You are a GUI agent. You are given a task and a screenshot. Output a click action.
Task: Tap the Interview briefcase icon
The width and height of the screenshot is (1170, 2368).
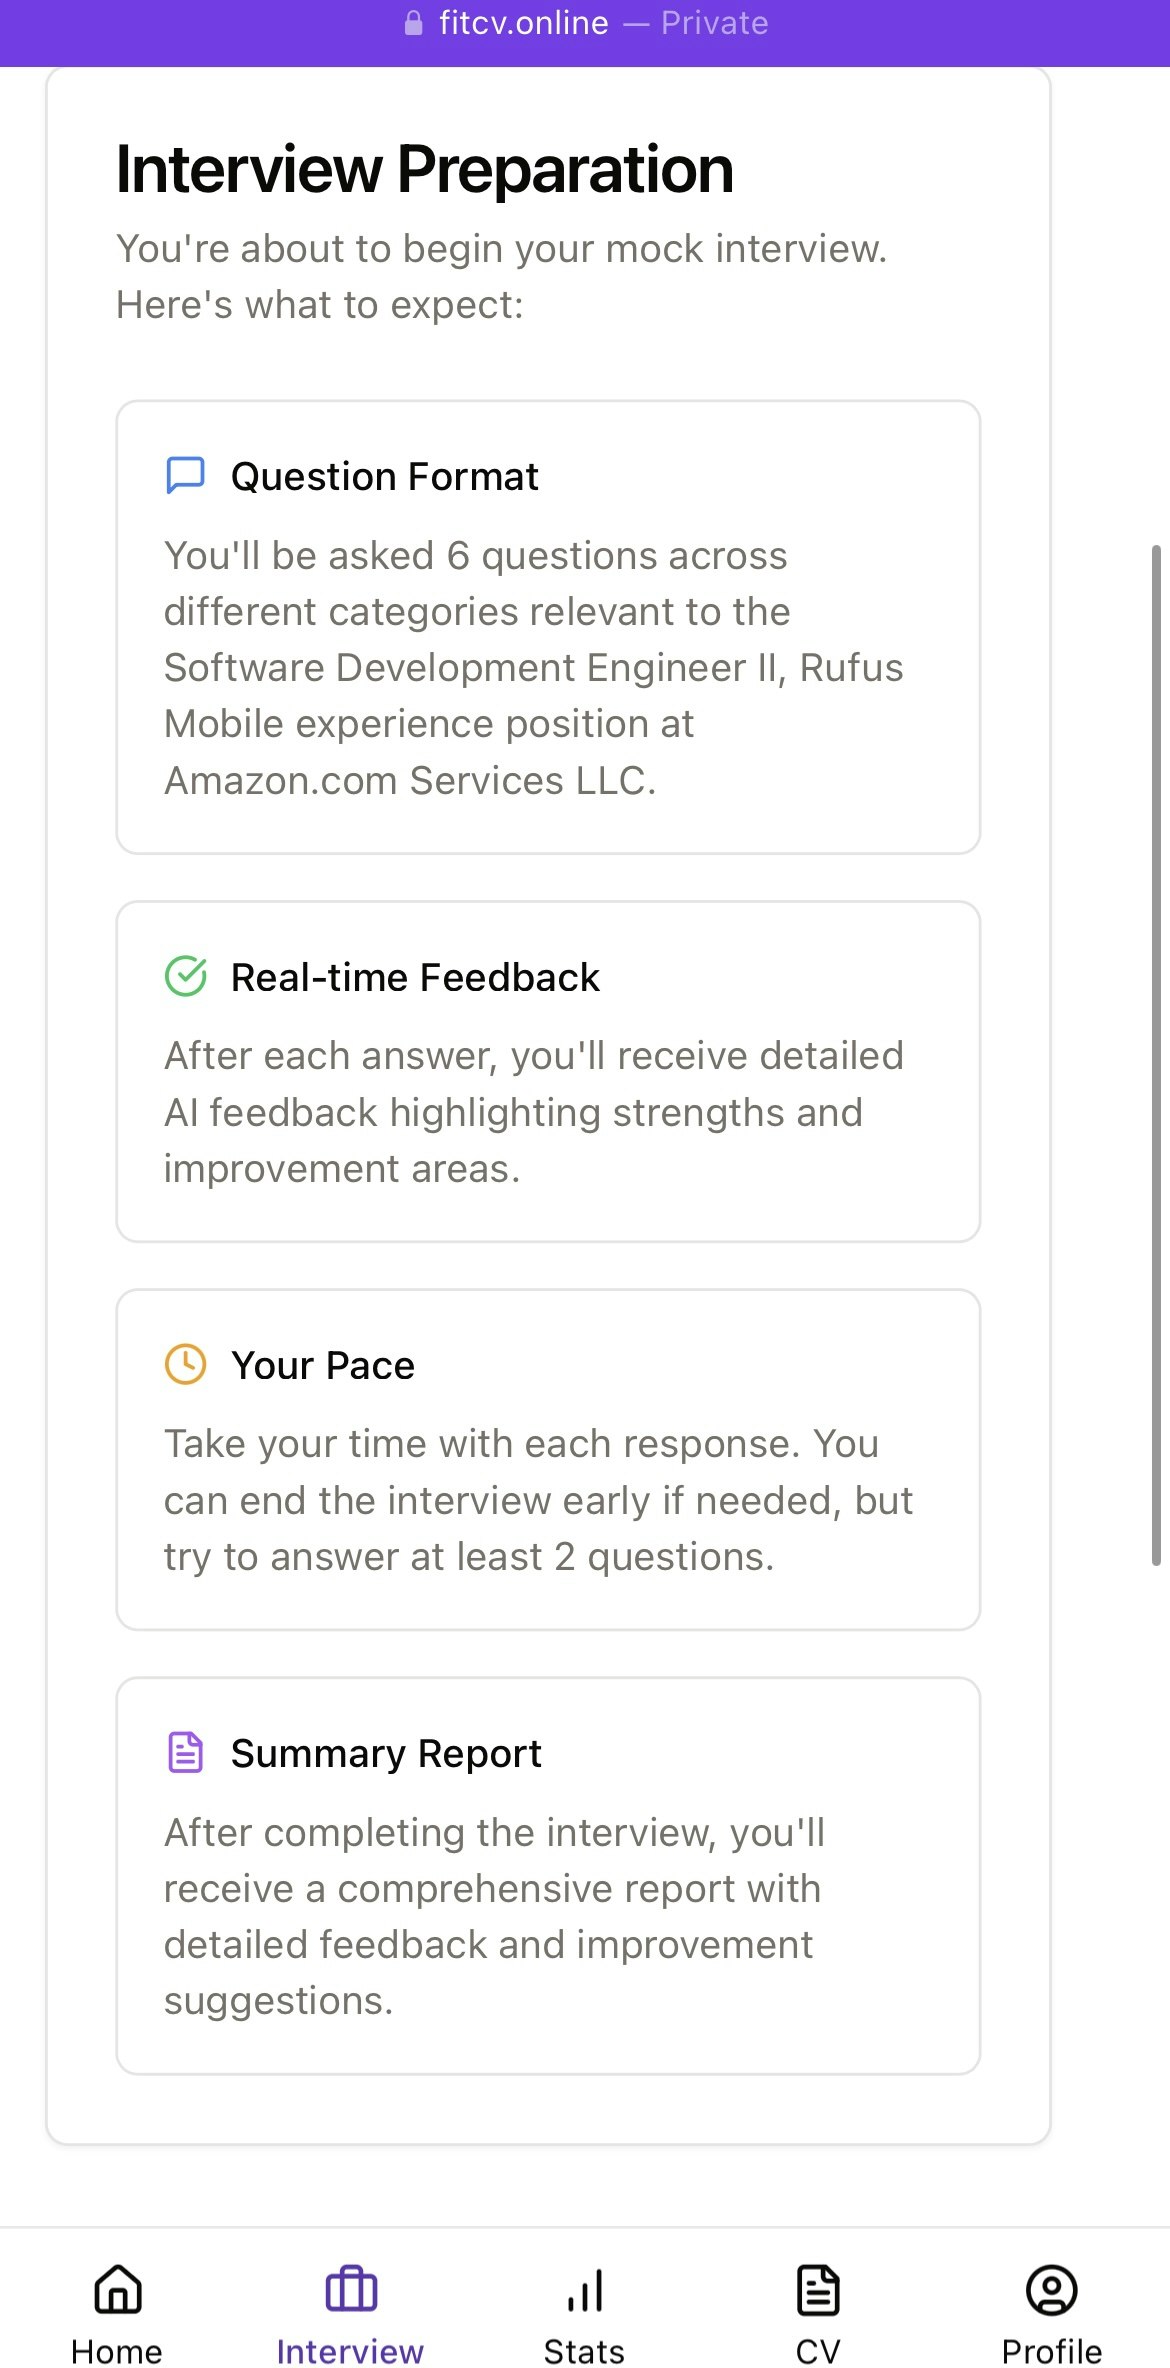(351, 2289)
